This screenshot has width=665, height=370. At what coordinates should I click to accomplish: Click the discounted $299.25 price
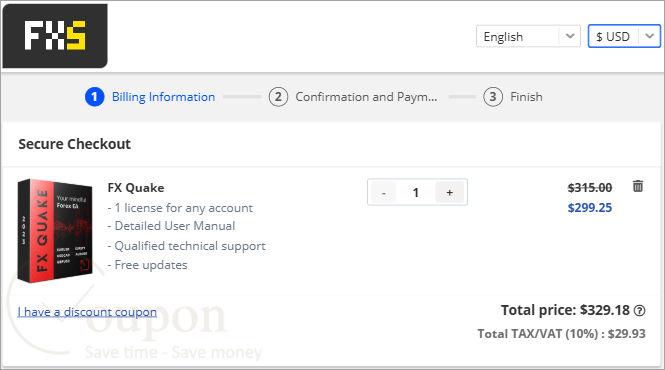tap(590, 208)
